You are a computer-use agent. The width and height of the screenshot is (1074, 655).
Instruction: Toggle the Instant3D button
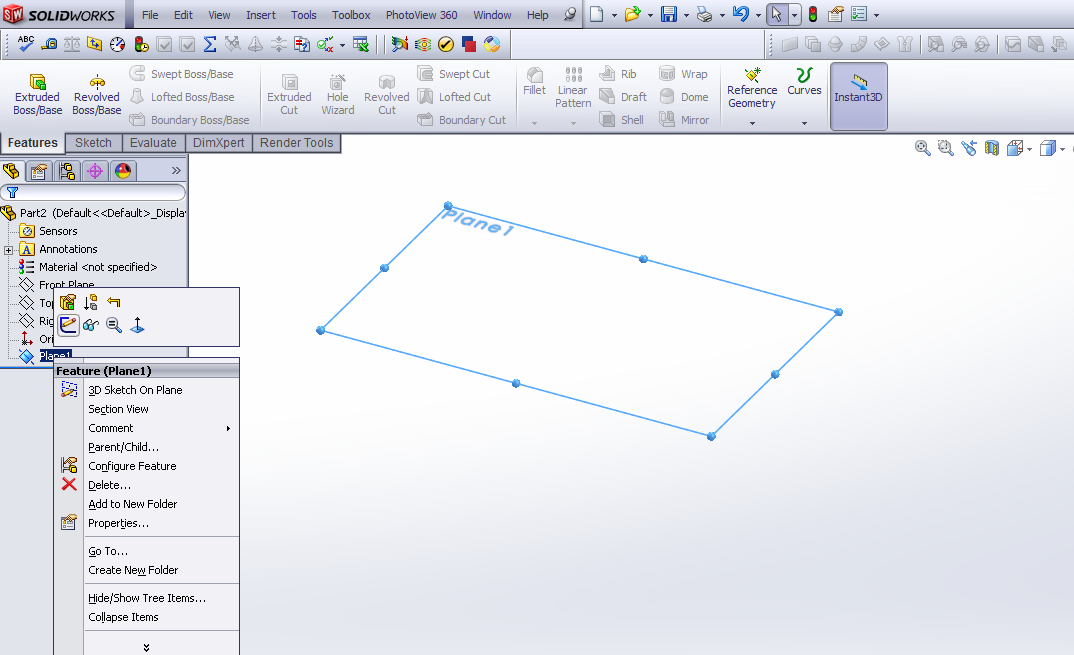tap(858, 96)
